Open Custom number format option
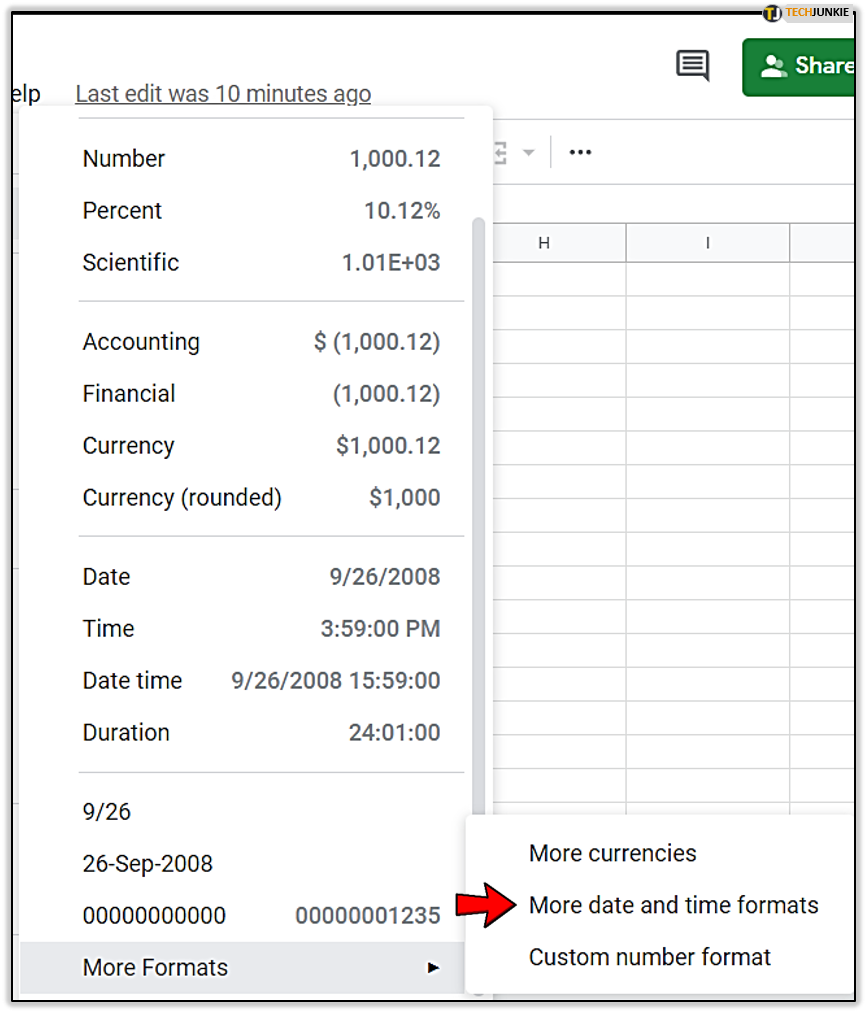 coord(649,957)
